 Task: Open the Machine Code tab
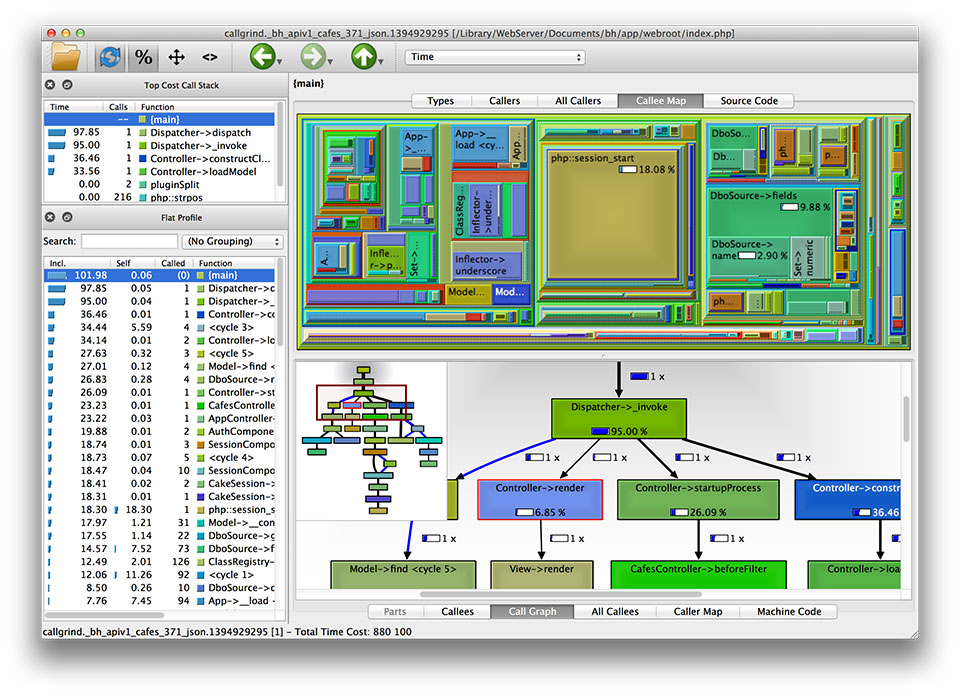789,612
